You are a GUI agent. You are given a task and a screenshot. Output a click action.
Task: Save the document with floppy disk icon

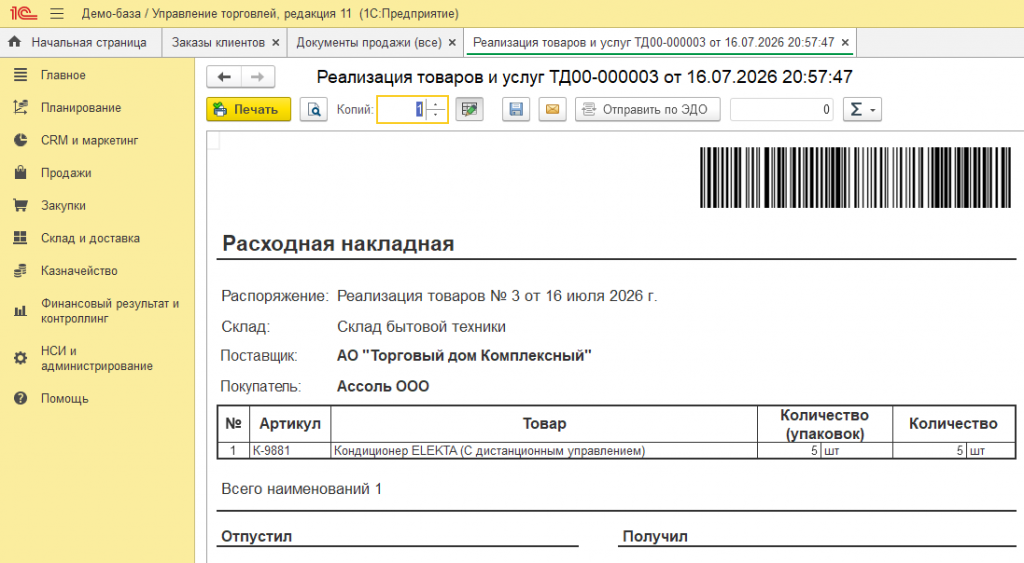[x=516, y=110]
